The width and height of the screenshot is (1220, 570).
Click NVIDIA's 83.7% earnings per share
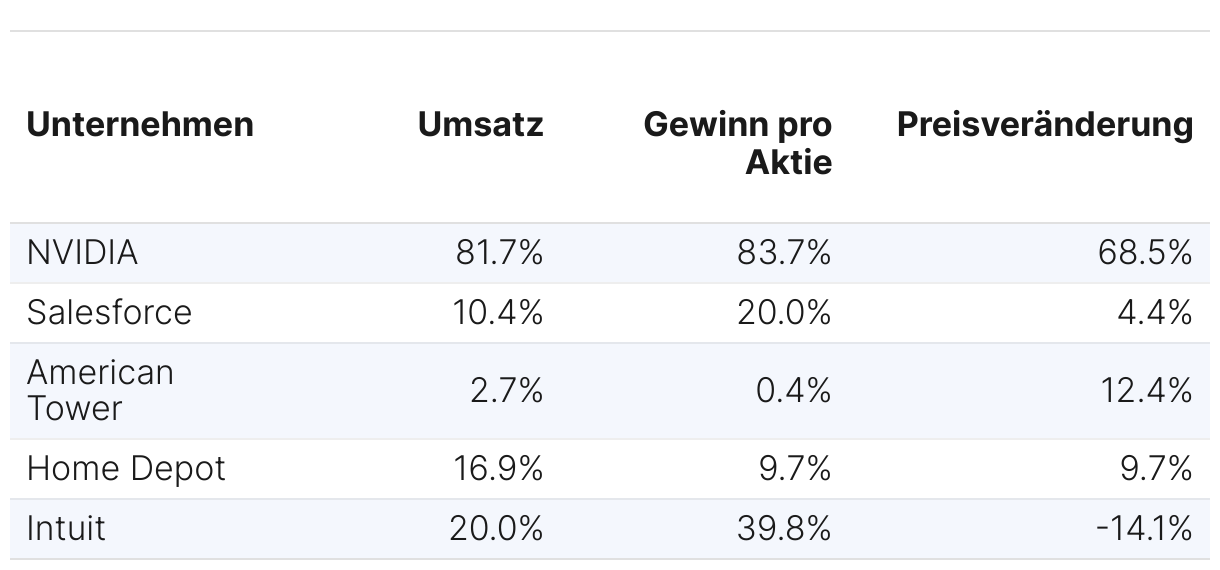784,253
